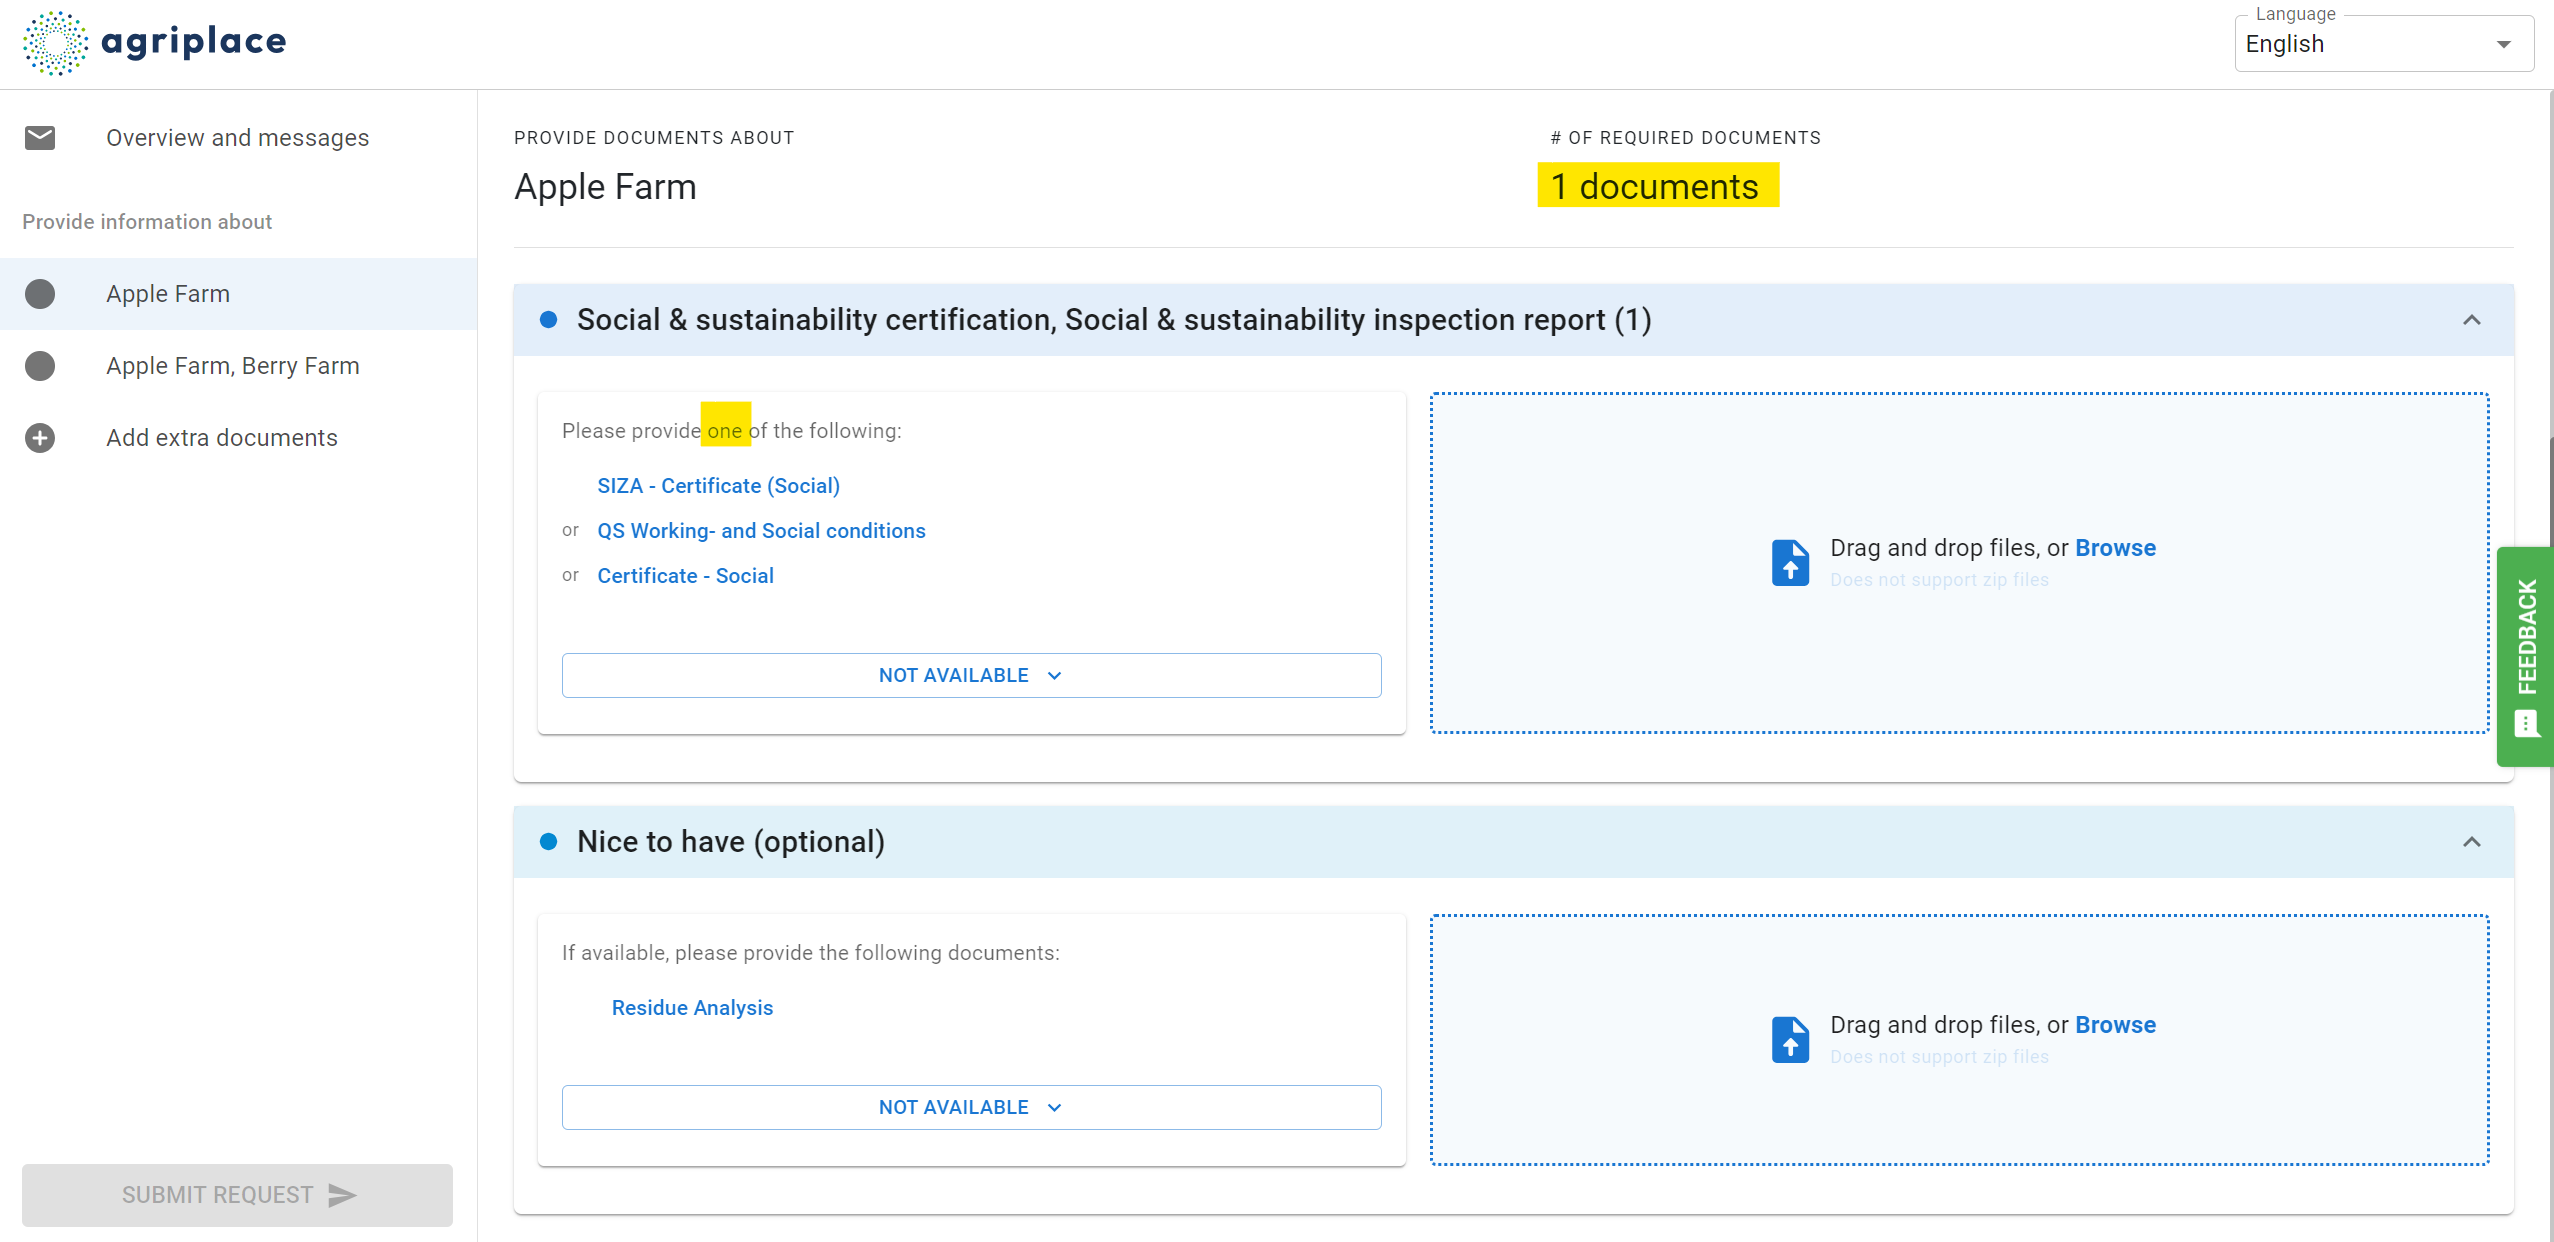This screenshot has width=2554, height=1242.
Task: Click Browse in the Social certification drop zone
Action: pos(2115,548)
